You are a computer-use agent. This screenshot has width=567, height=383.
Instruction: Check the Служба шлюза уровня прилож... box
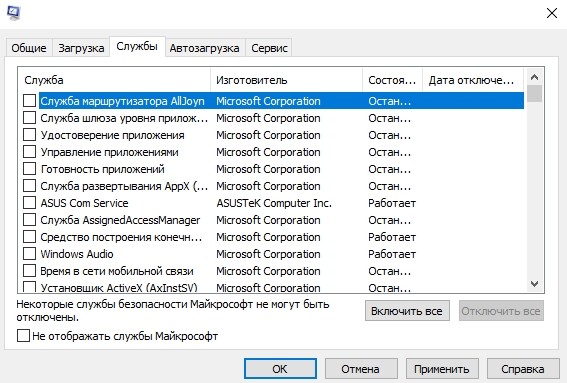pyautogui.click(x=29, y=118)
